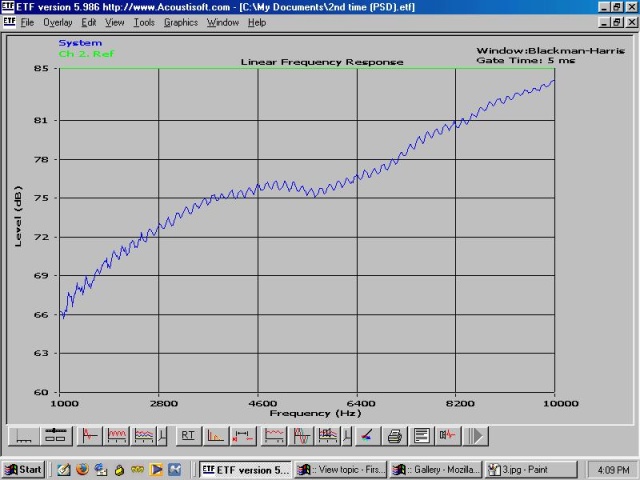The height and width of the screenshot is (480, 640).
Task: Click the Level (dB) axis label
Action: (x=18, y=216)
